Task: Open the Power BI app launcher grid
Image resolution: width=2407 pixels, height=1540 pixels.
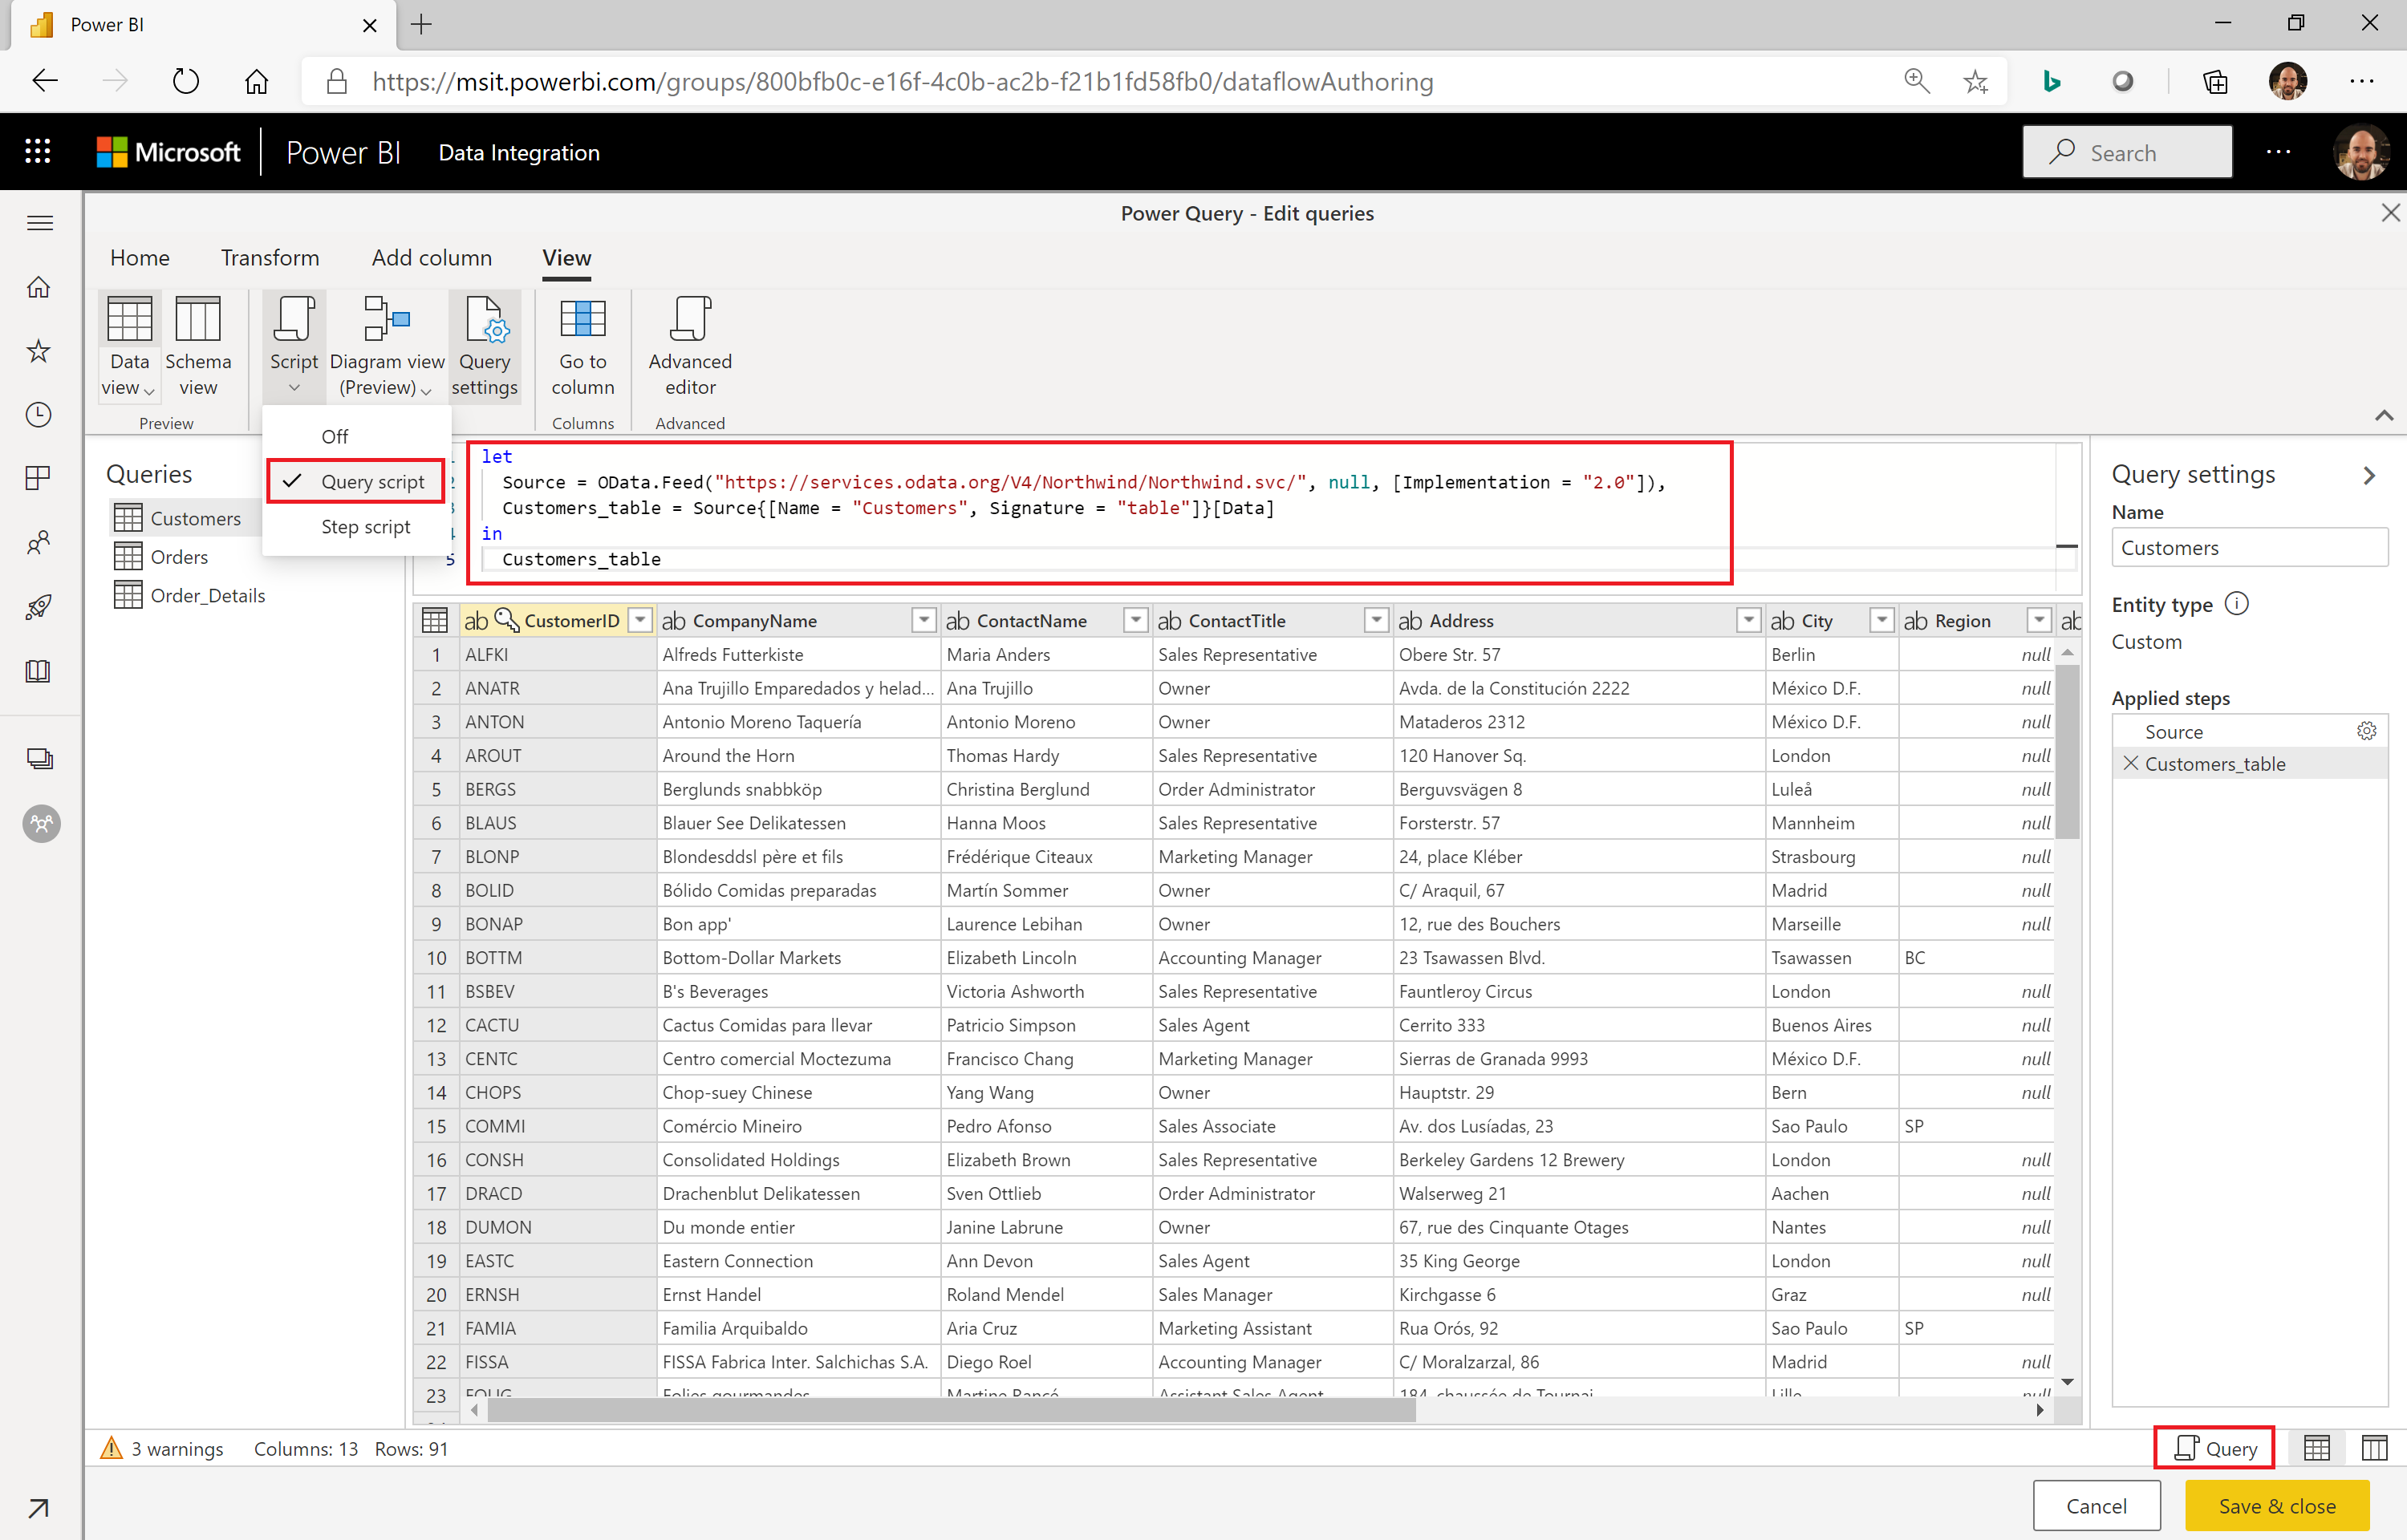Action: 38,152
